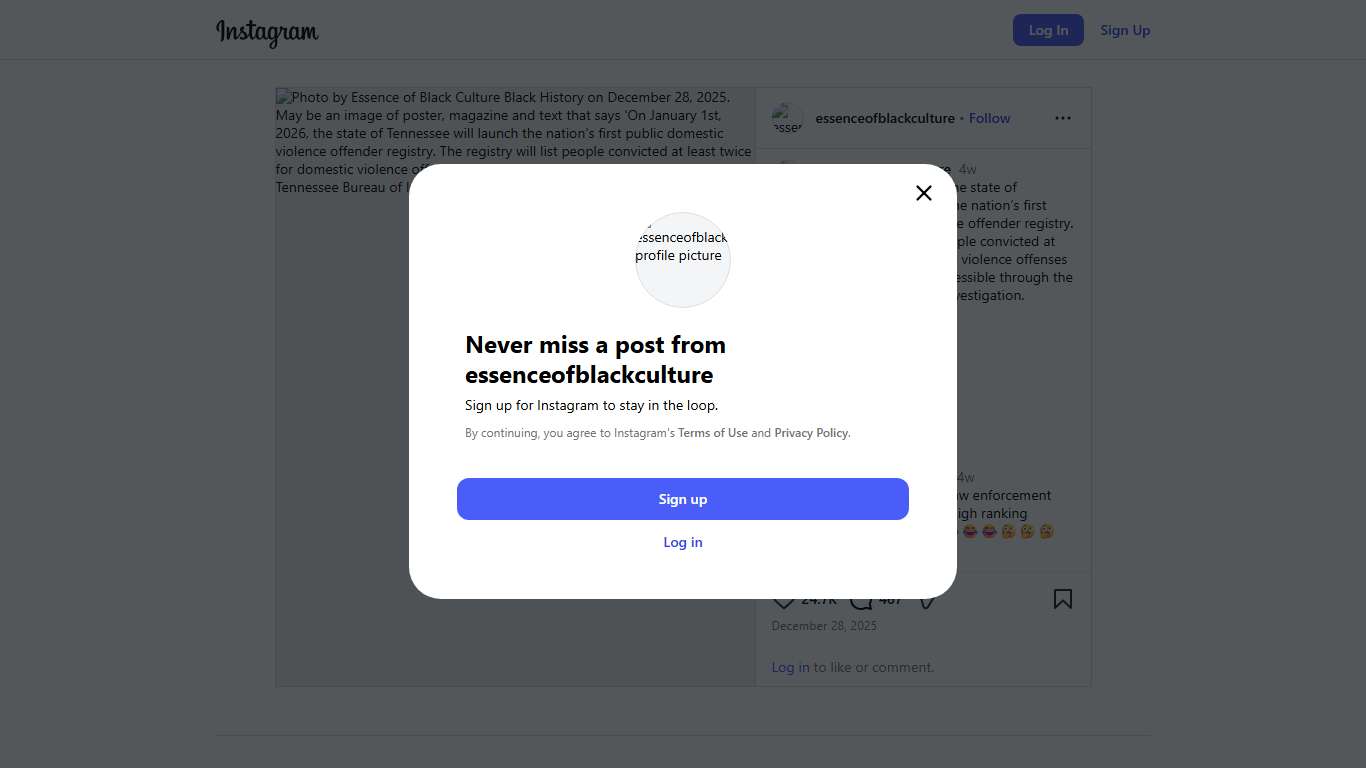Click the small avatar in the post header
Image resolution: width=1366 pixels, height=768 pixels.
point(787,118)
